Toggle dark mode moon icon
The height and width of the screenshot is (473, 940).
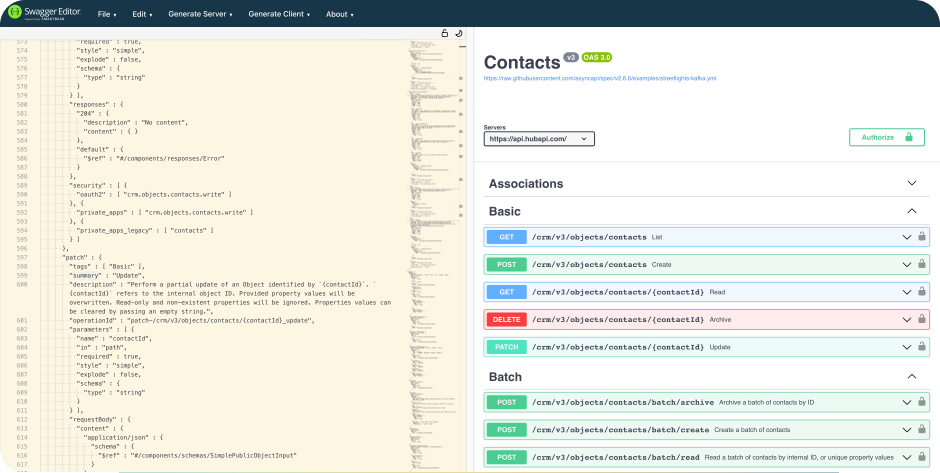(x=459, y=34)
